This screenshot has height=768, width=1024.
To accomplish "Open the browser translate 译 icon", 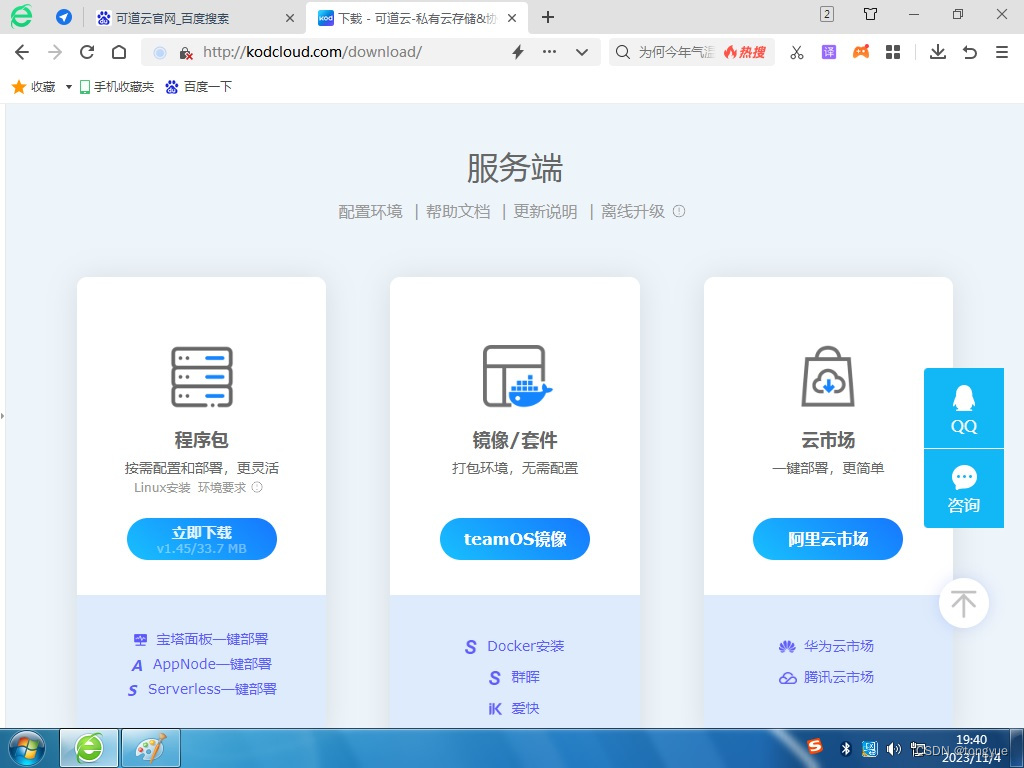I will tap(828, 51).
